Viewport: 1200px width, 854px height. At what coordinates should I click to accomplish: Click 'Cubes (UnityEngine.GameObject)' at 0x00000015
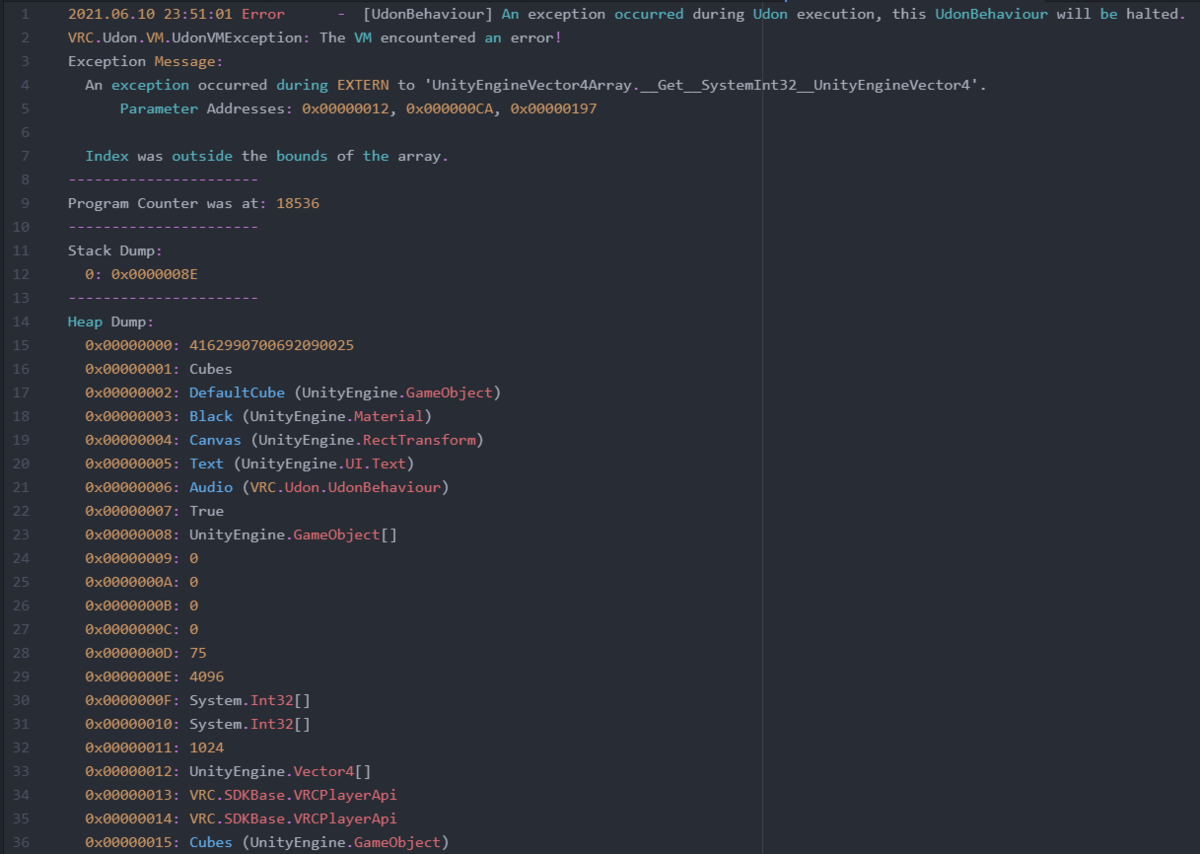point(319,843)
